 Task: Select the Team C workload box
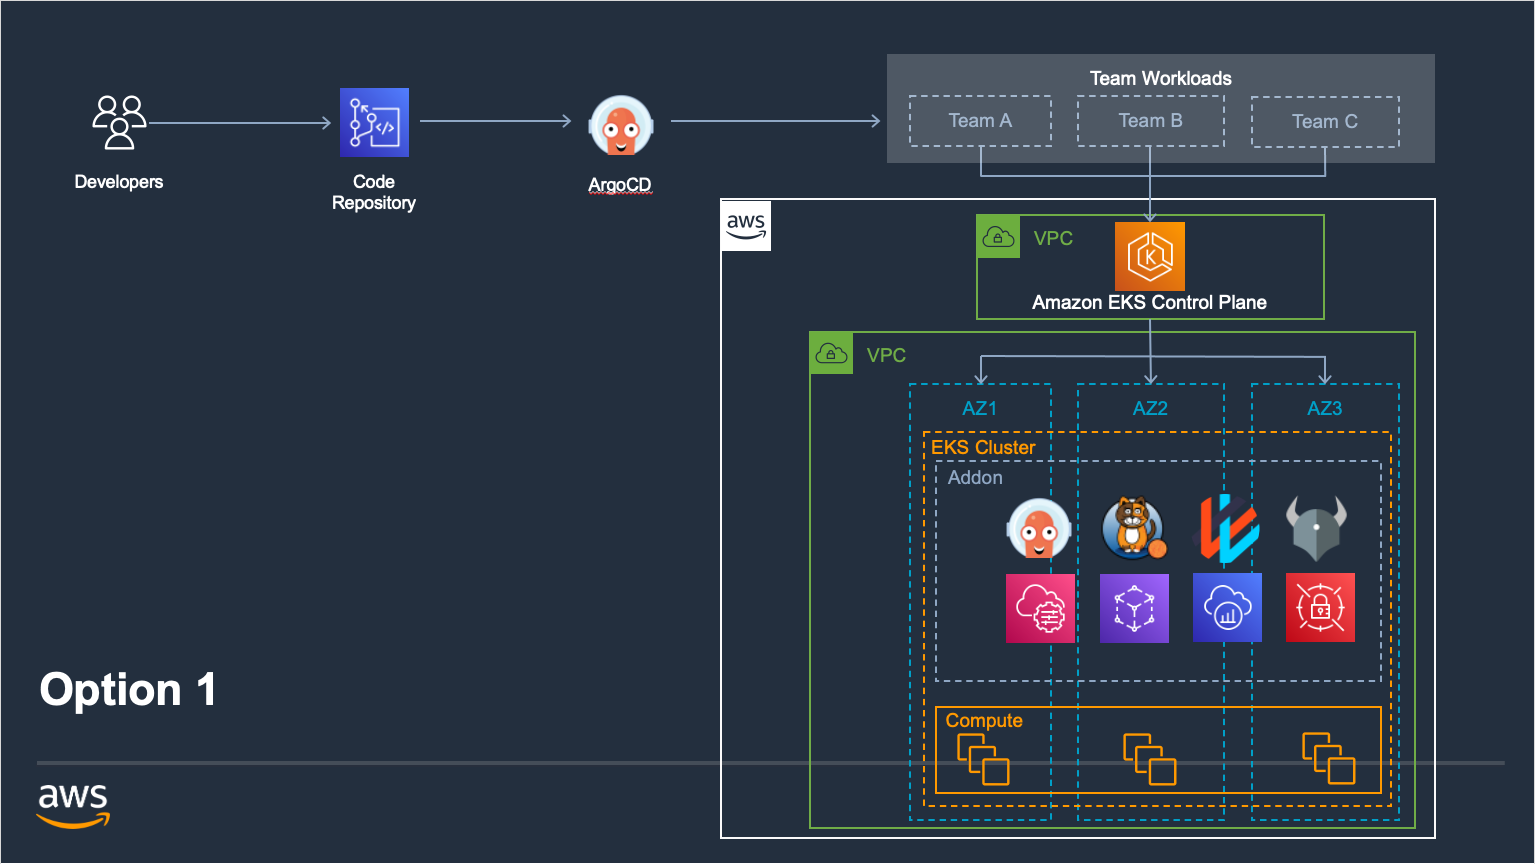tap(1325, 121)
